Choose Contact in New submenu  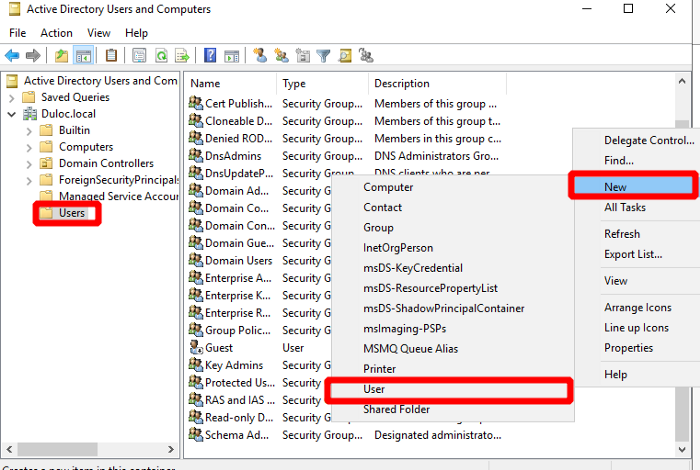click(383, 208)
